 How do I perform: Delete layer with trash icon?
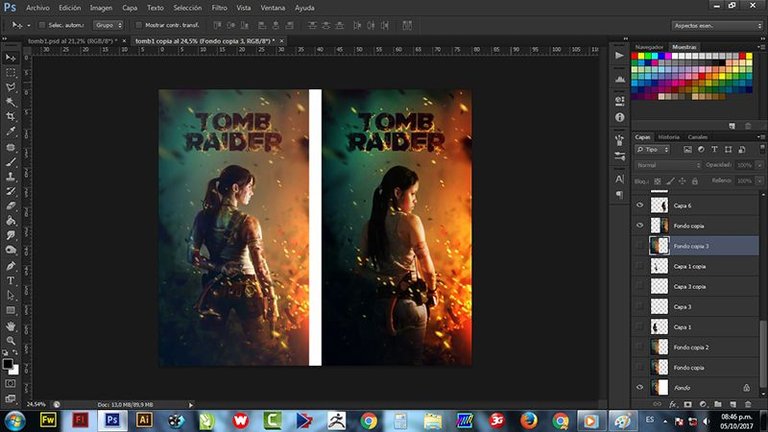[x=748, y=404]
